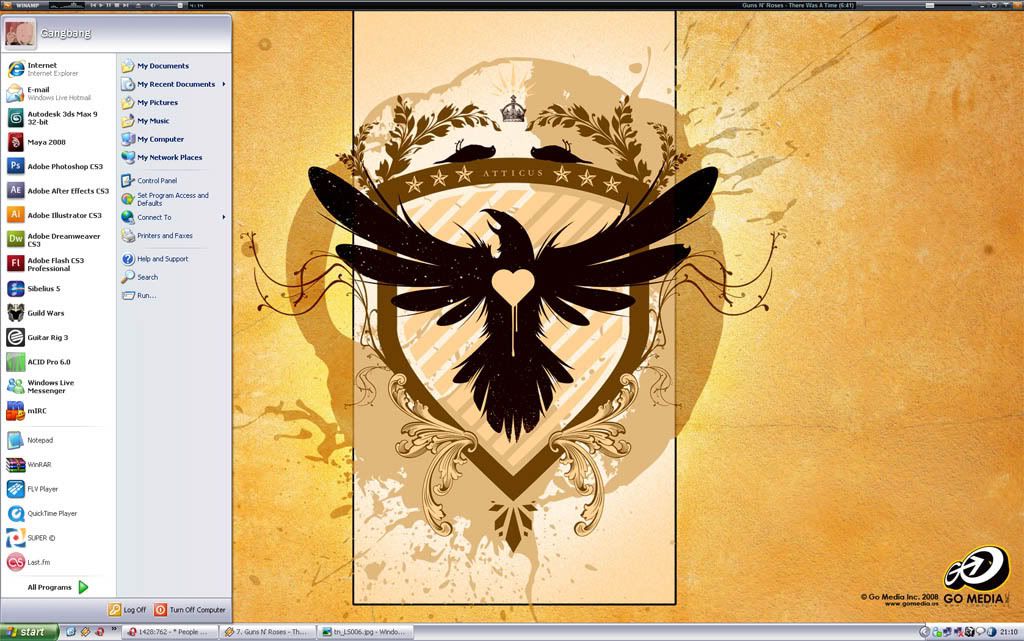The height and width of the screenshot is (641, 1024).
Task: Open Guitar Rig 3
Action: (x=57, y=337)
